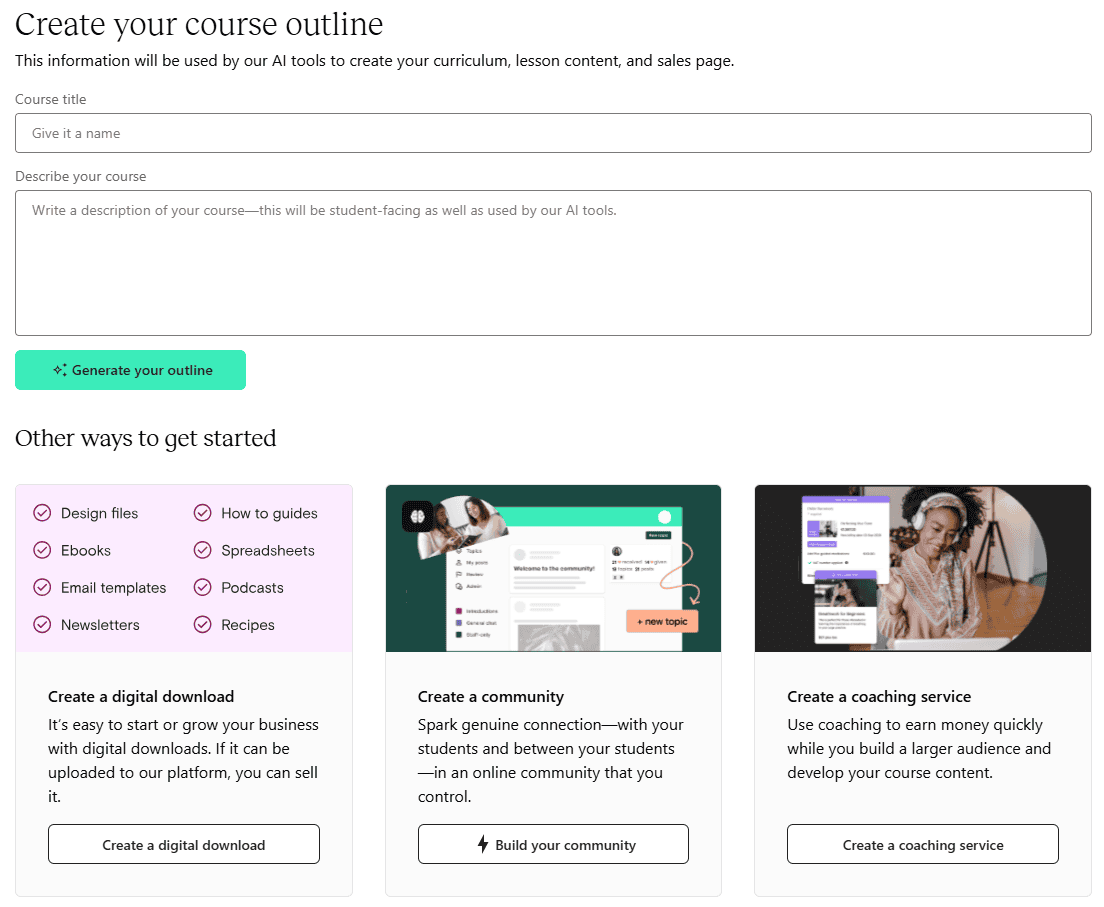Screen dimensions: 1104x907
Task: Click checkmark icon beside Design files
Action: coord(42,513)
